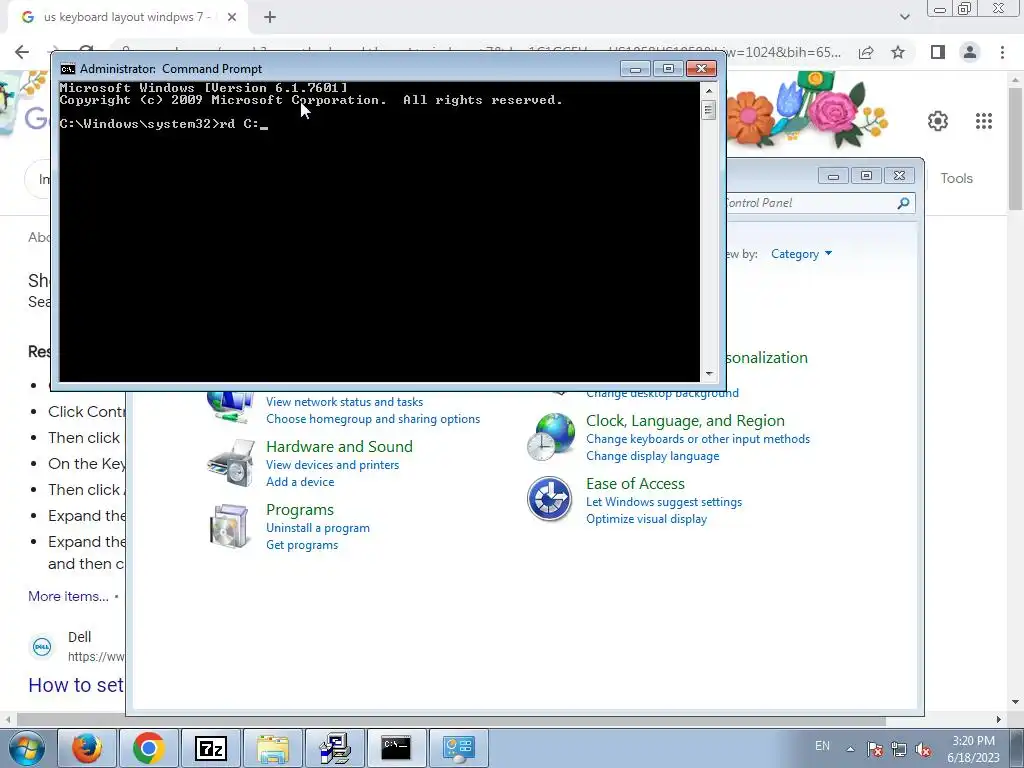Open Programs category heading
This screenshot has height=768, width=1024.
tap(300, 510)
